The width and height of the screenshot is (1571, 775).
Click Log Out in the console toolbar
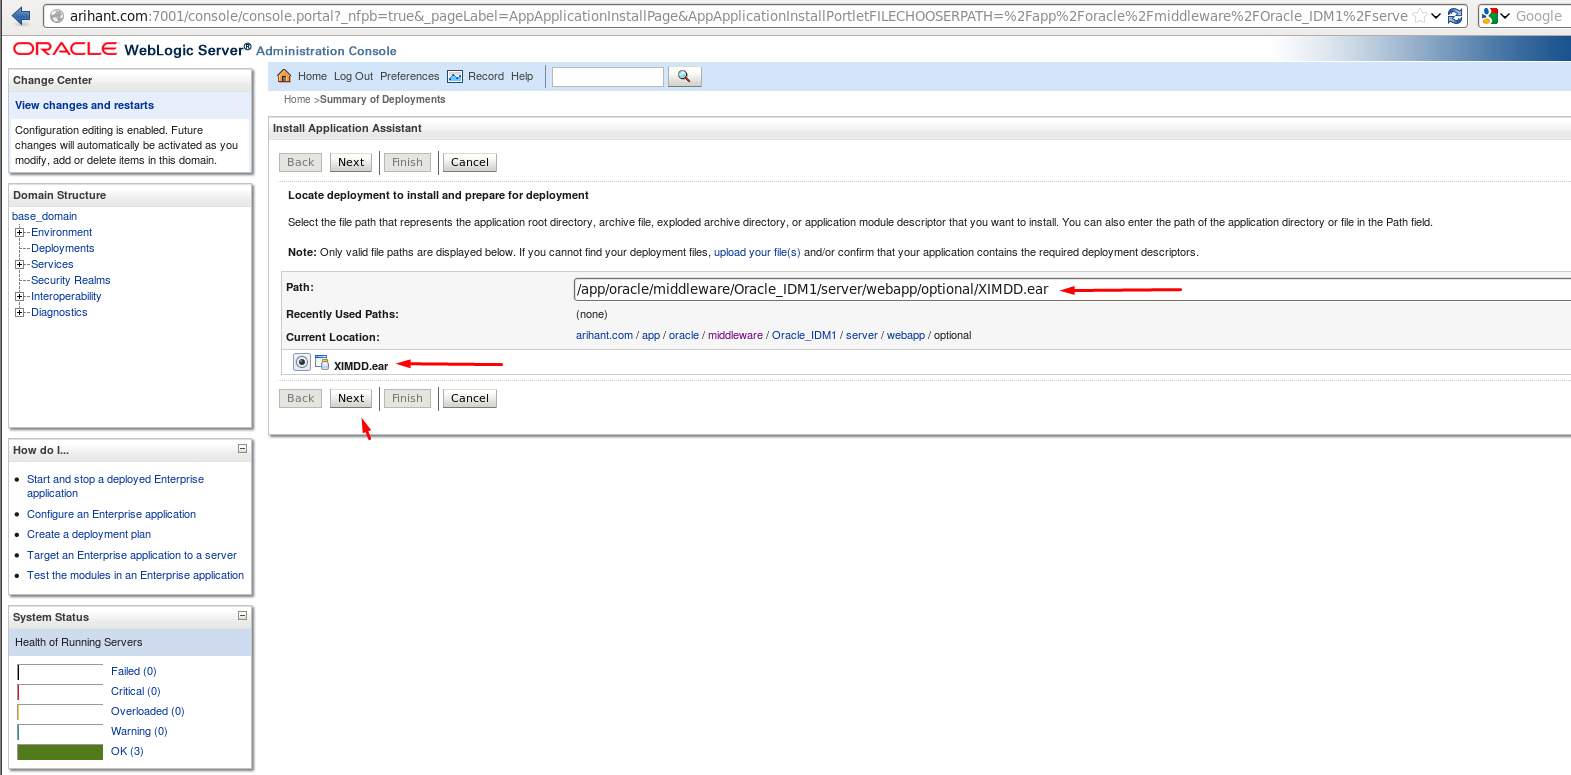click(x=353, y=76)
